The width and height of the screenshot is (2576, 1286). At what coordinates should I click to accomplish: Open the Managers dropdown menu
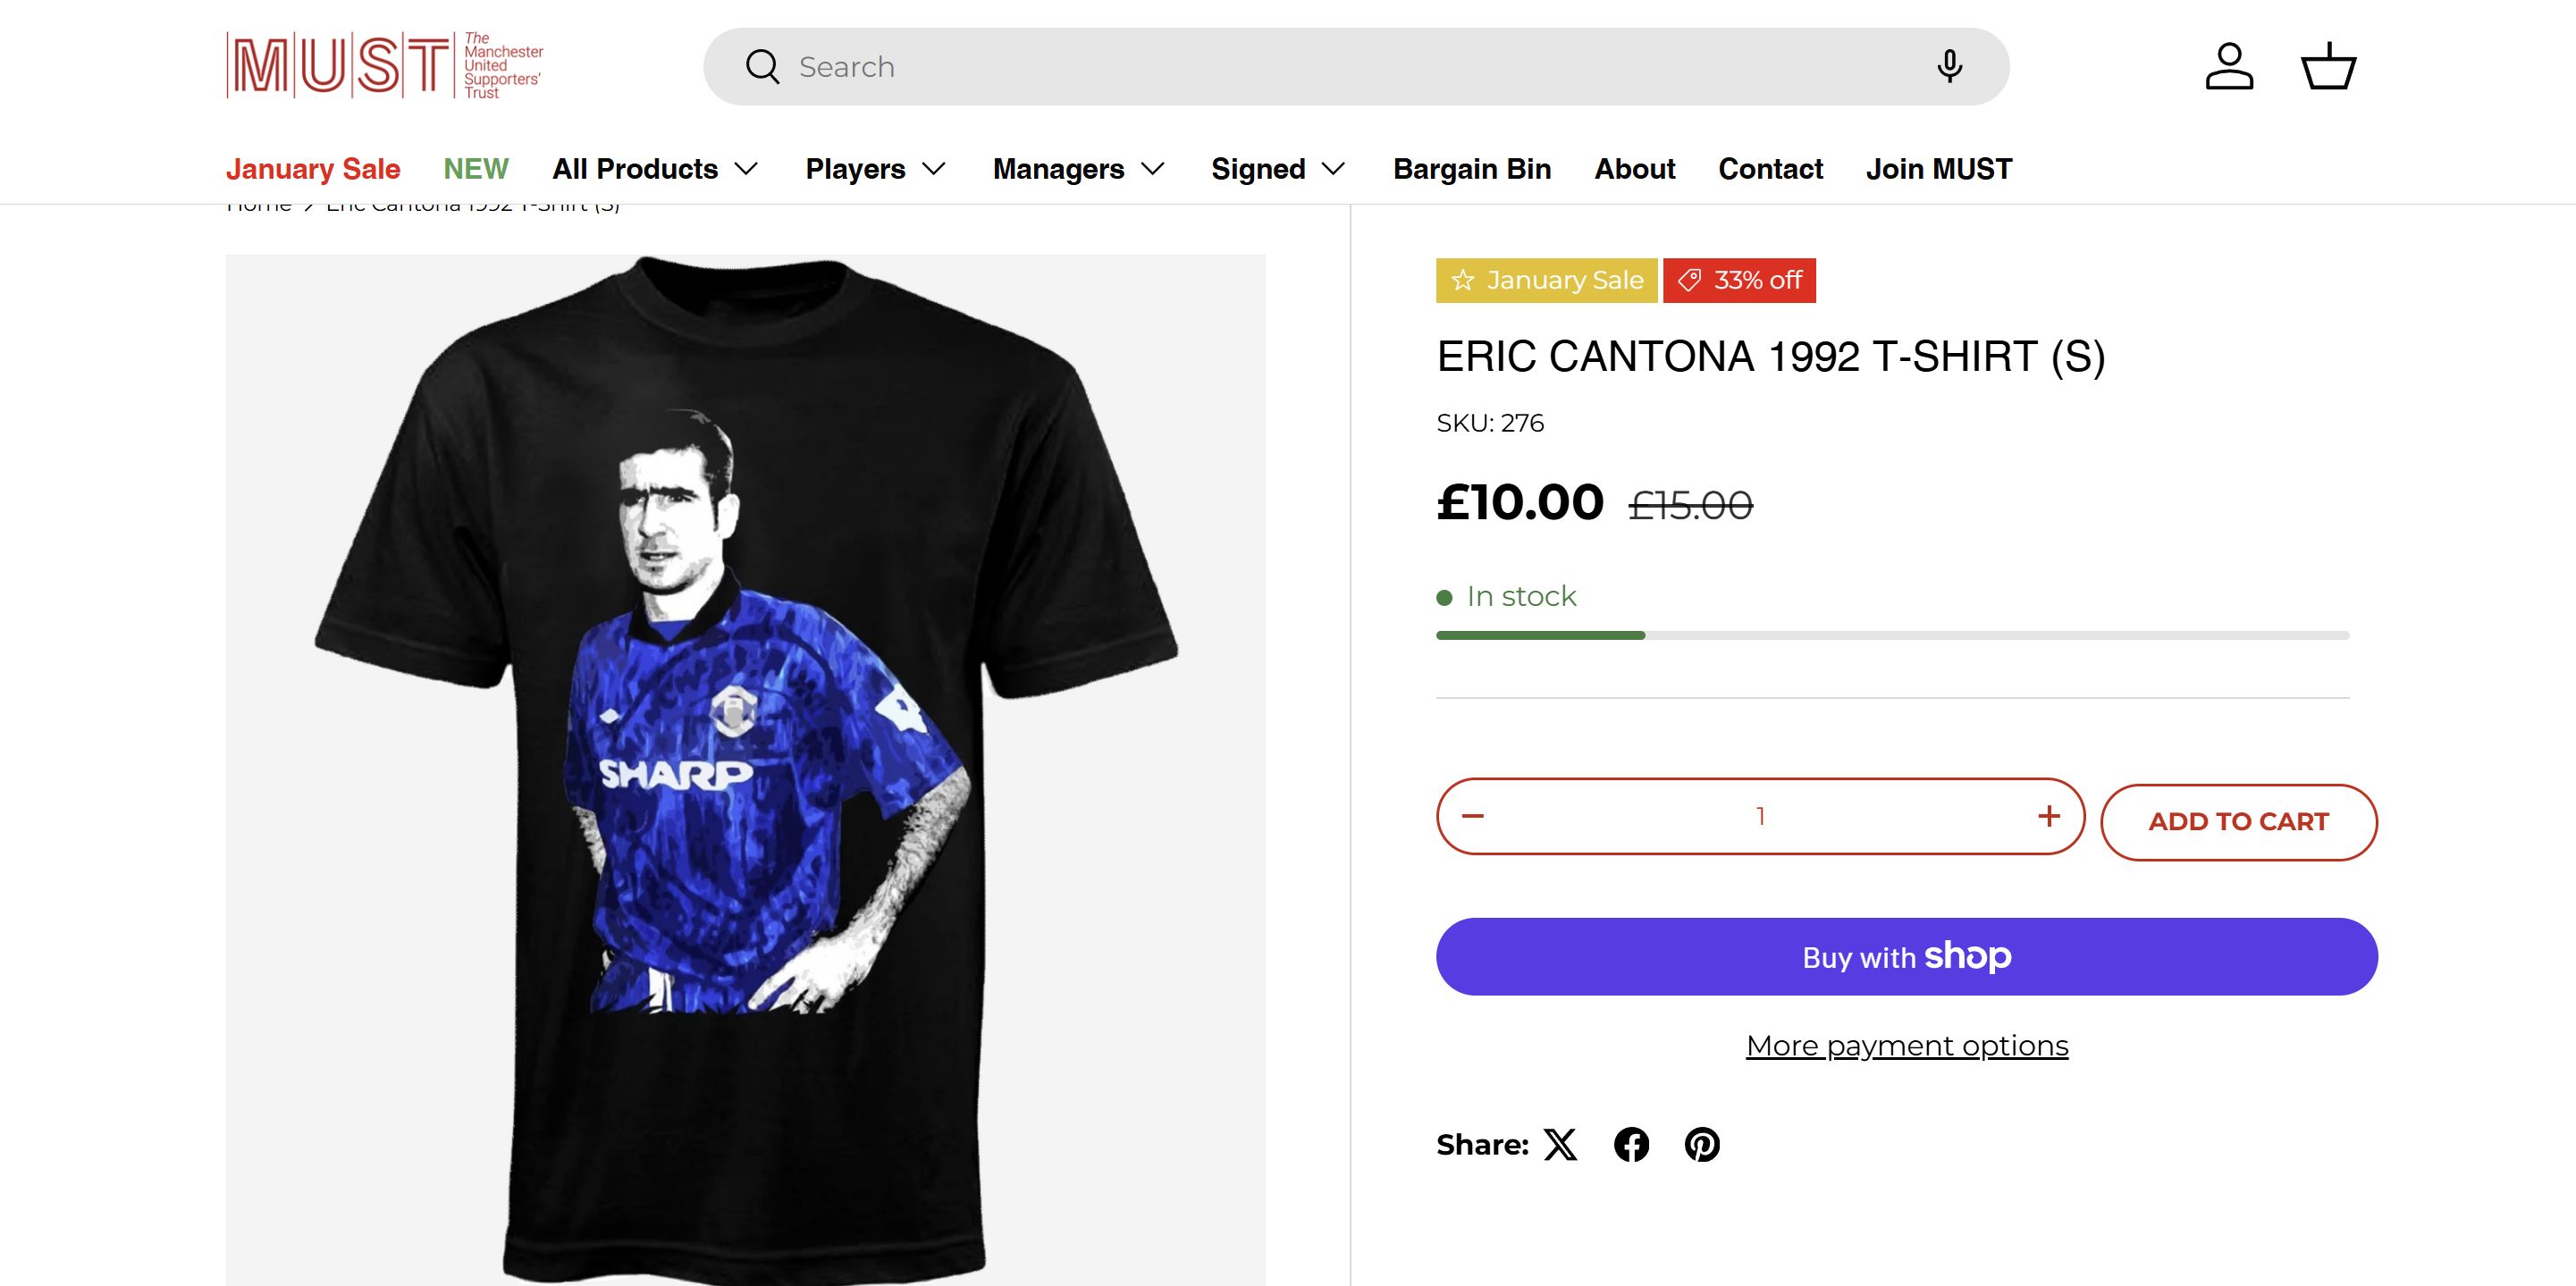pos(1078,169)
